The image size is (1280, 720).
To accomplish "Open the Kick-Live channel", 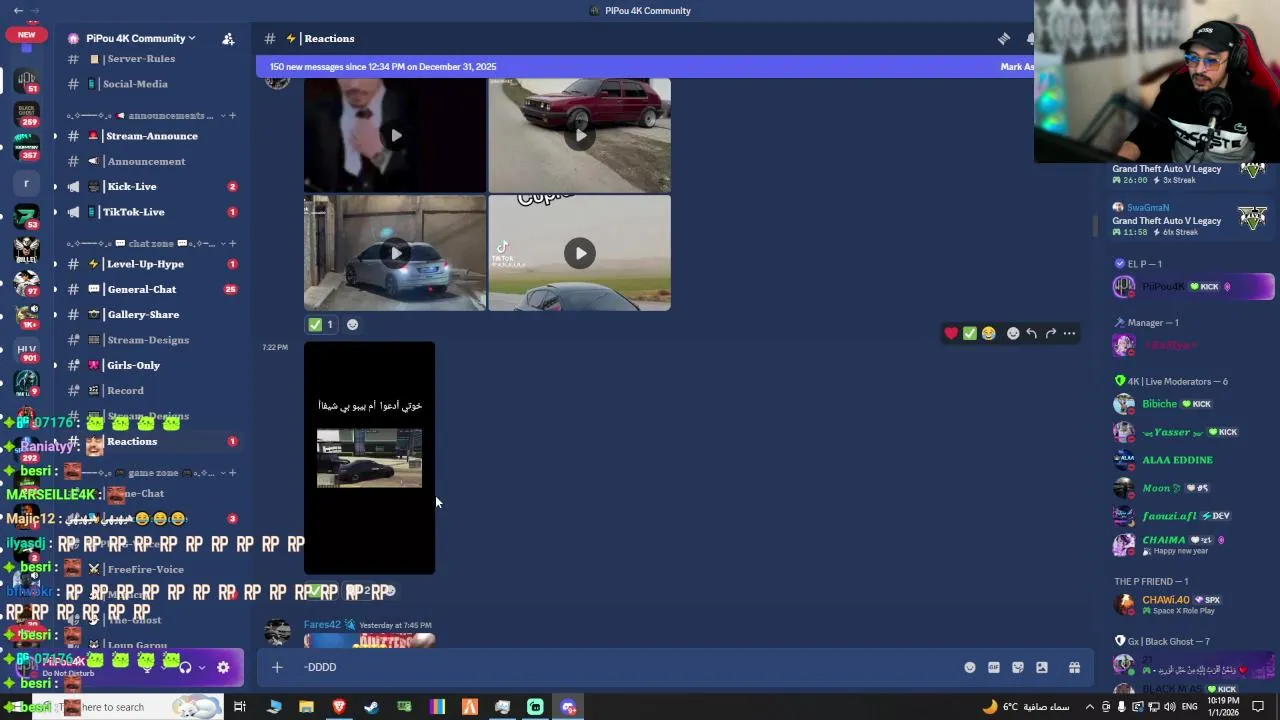I will [x=150, y=187].
